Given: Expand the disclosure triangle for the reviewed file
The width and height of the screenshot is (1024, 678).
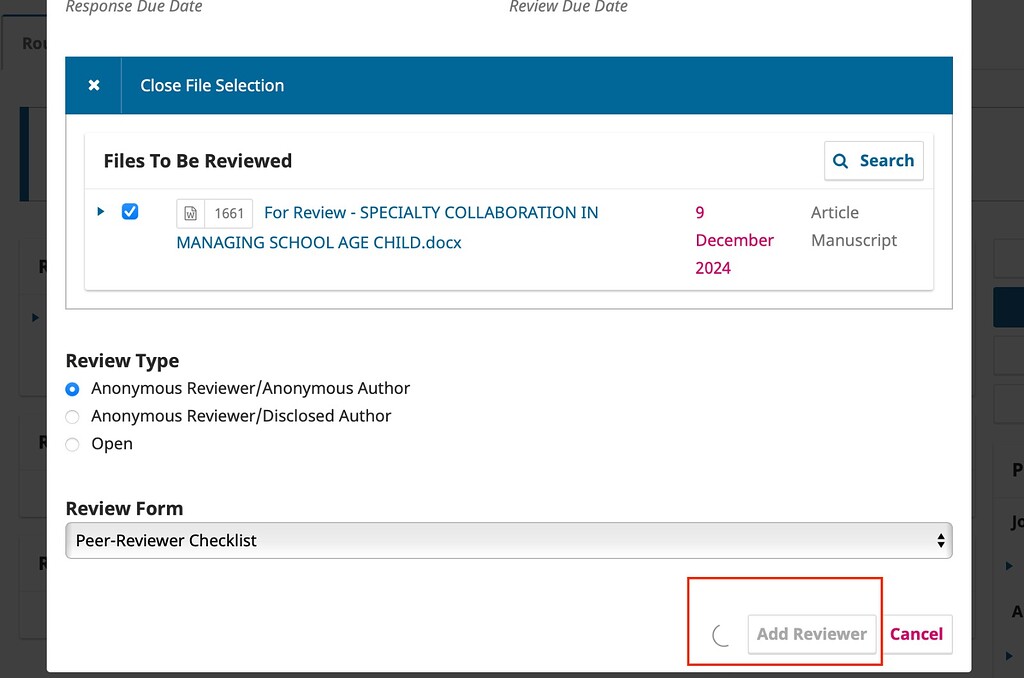Looking at the screenshot, I should (x=99, y=211).
